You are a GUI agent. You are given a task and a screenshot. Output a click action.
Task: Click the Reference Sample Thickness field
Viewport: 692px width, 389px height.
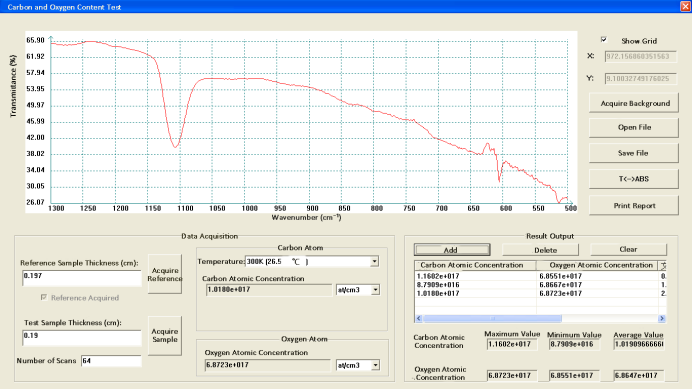tap(82, 279)
